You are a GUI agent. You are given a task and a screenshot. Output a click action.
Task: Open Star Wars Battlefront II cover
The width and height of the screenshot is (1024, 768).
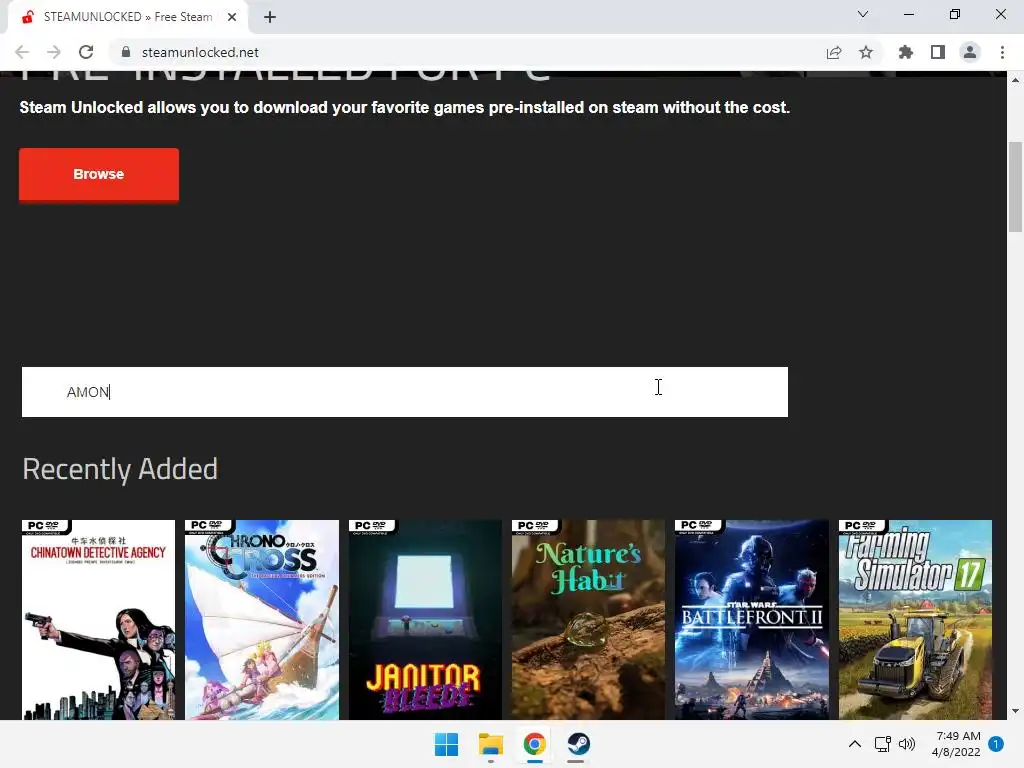tap(752, 620)
